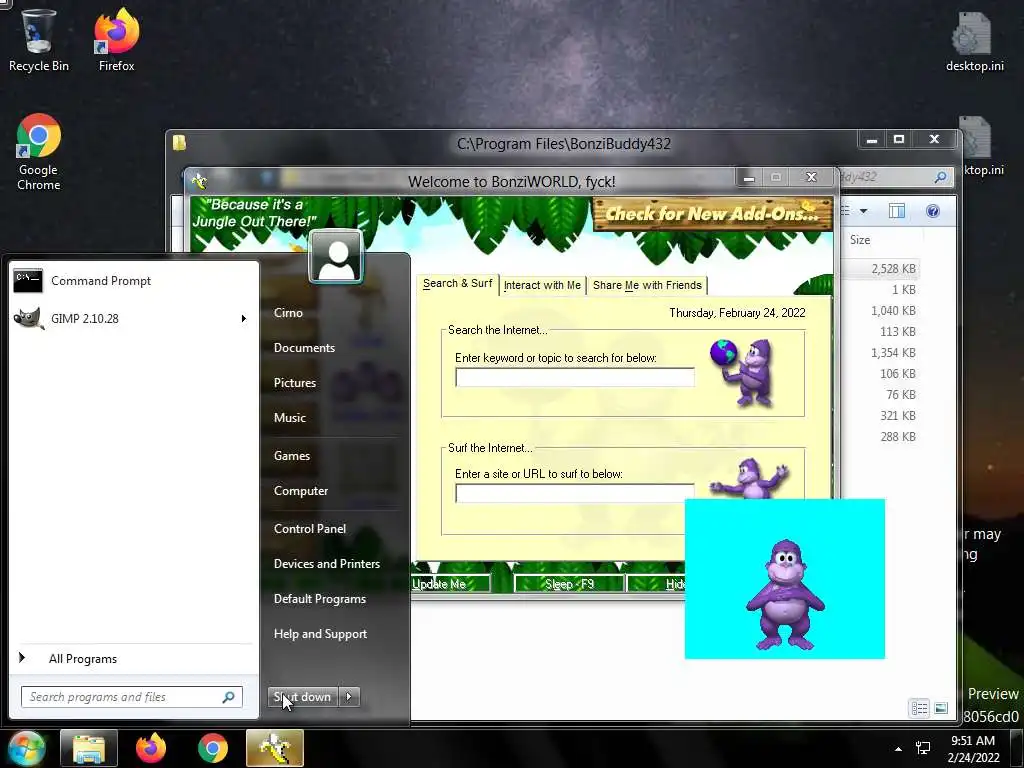Click the BonziWORLD title bar banana icon
This screenshot has height=768, width=1024.
pyautogui.click(x=199, y=181)
